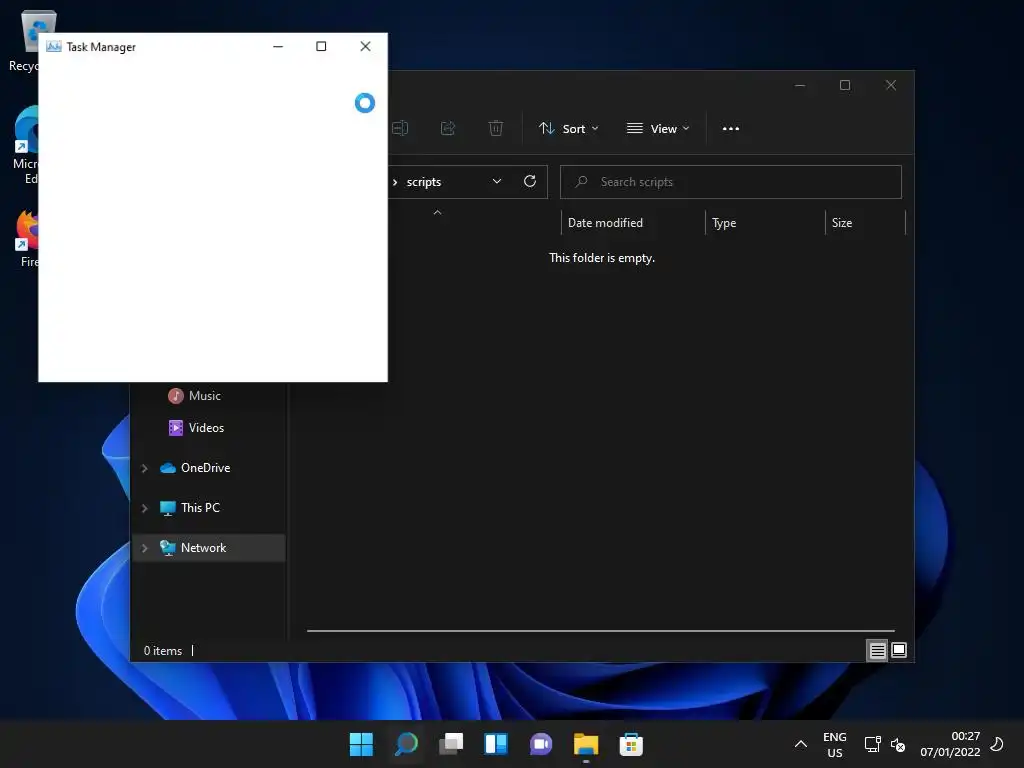Screen dimensions: 1024x768
Task: Open Microsoft Store from taskbar
Action: pyautogui.click(x=631, y=744)
